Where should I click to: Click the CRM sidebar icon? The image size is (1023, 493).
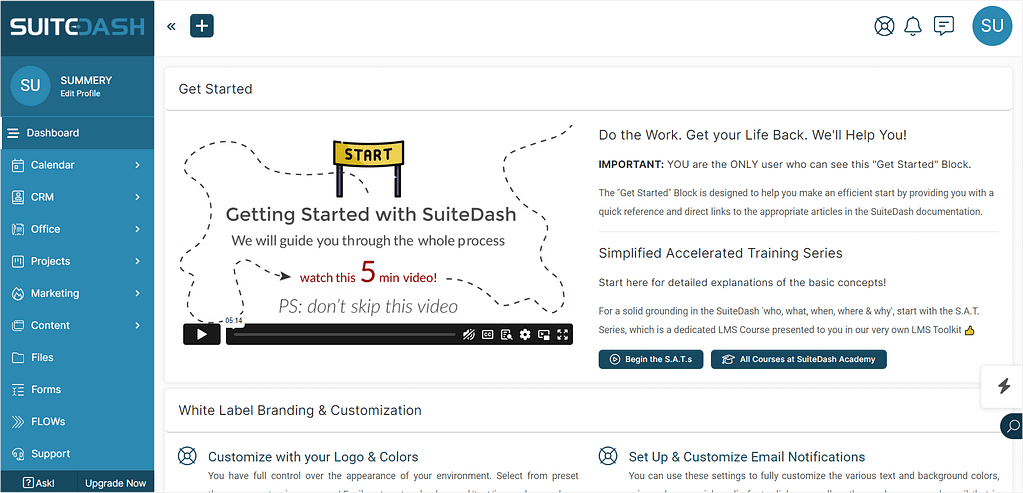[18, 197]
